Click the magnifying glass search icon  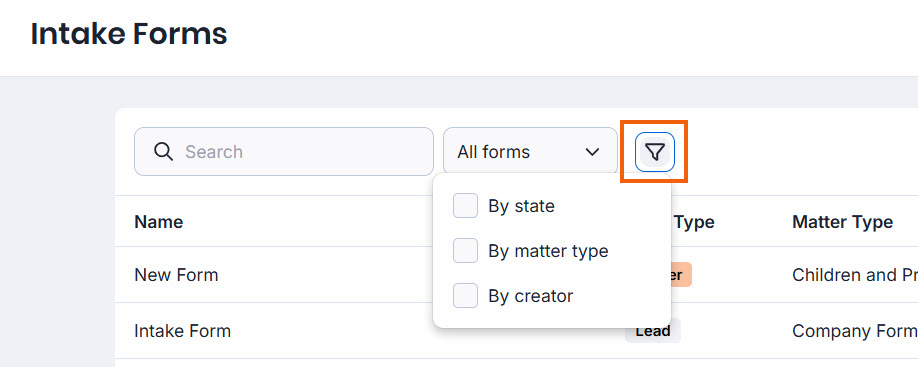[163, 152]
